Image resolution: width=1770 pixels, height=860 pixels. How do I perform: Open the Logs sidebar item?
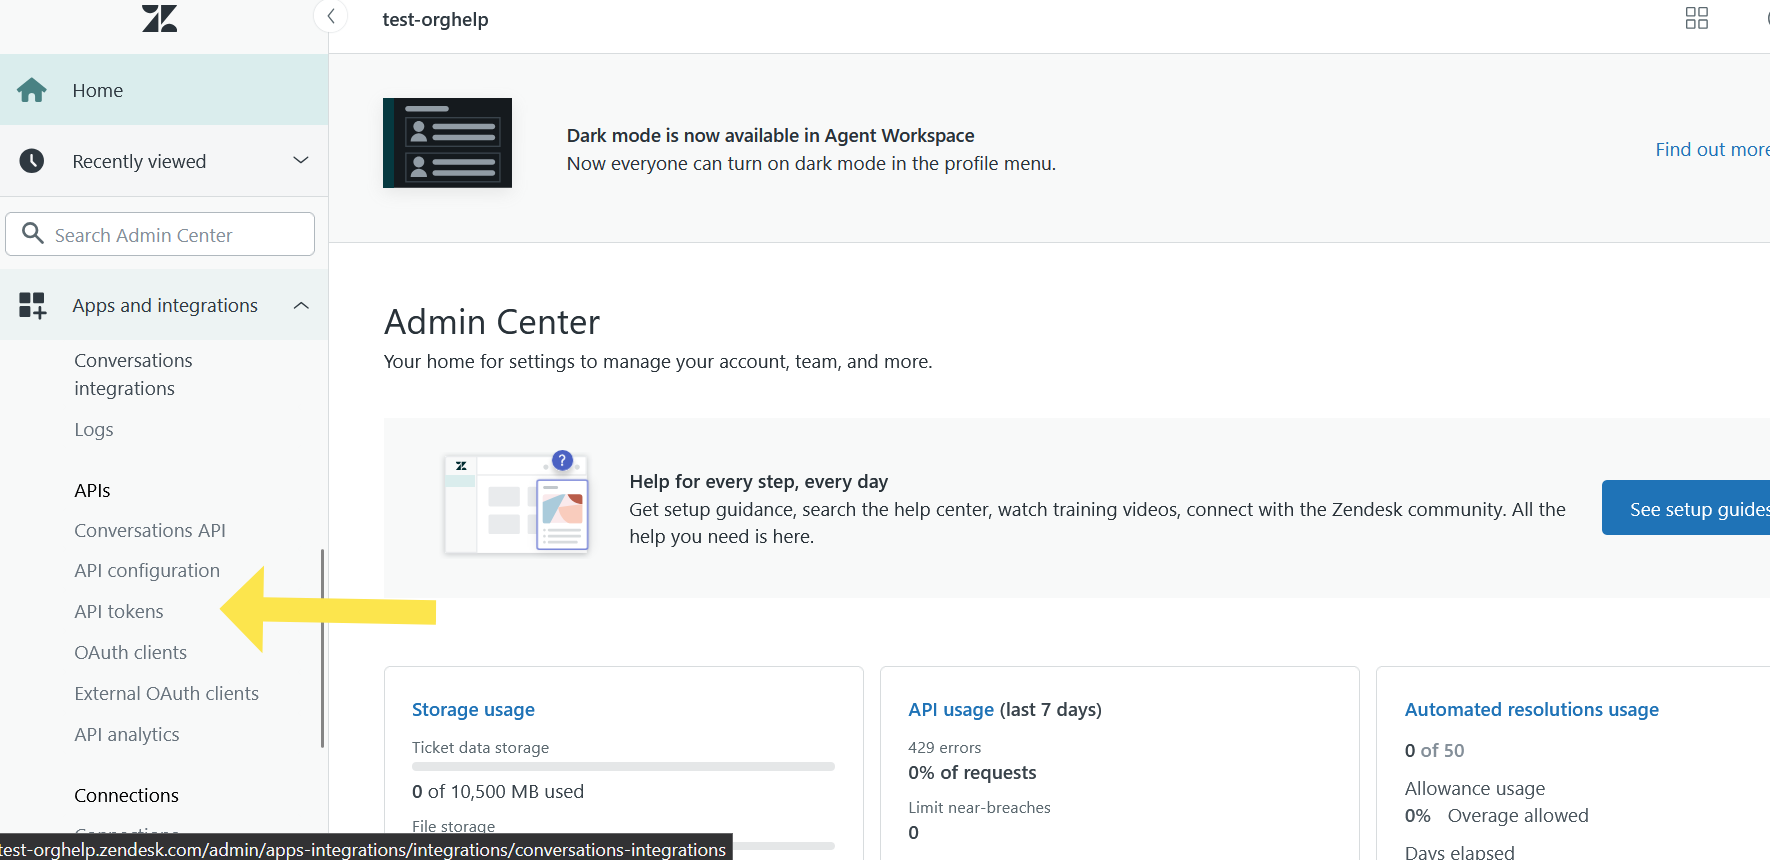click(x=94, y=429)
